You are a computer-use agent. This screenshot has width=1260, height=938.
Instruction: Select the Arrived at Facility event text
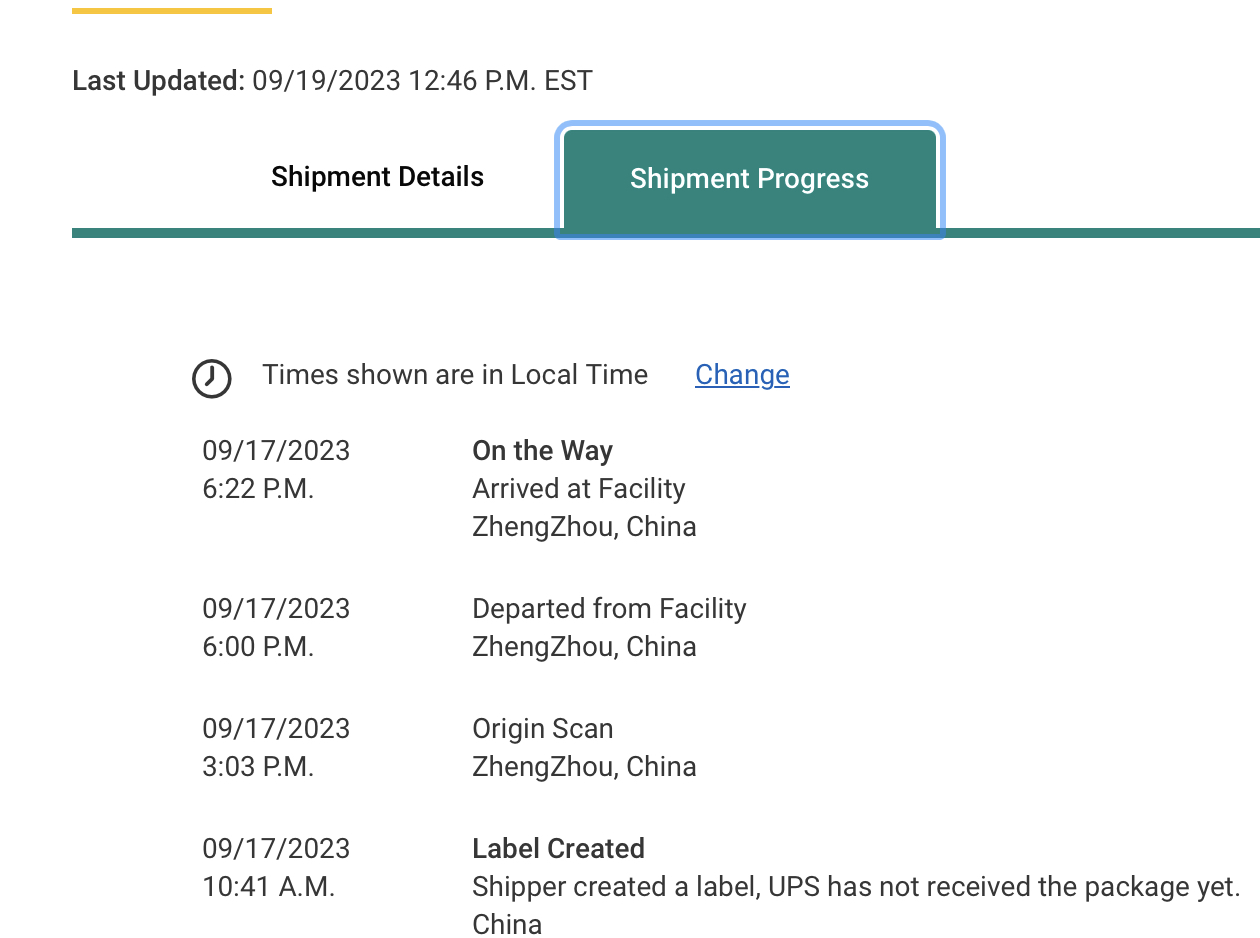(x=578, y=489)
